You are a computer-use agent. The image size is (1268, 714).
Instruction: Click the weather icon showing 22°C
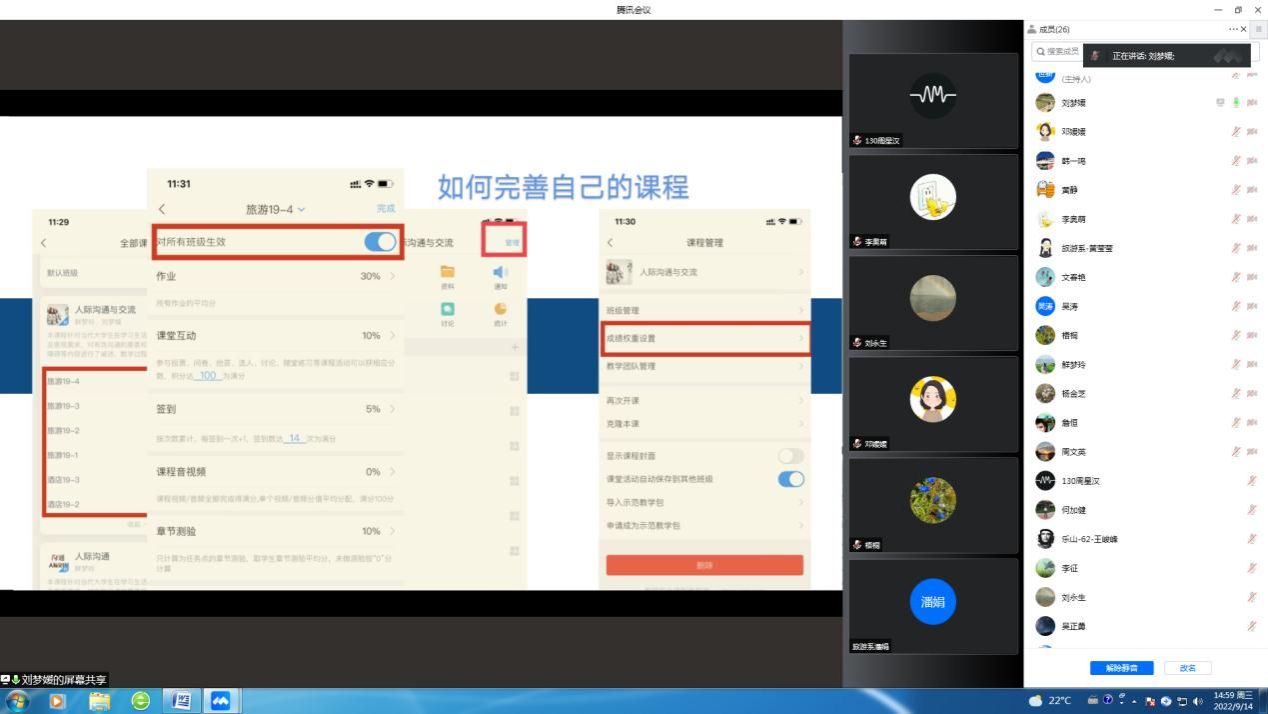1036,701
